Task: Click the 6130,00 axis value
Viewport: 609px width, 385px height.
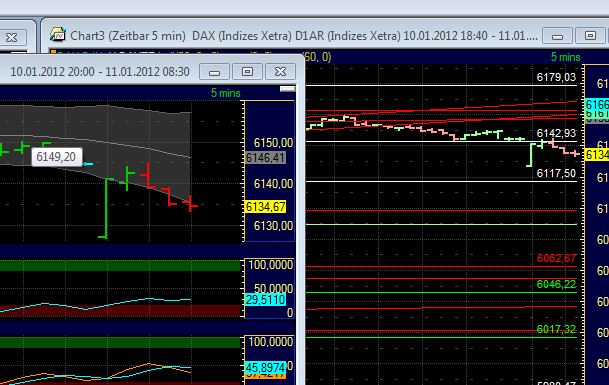Action: (273, 226)
